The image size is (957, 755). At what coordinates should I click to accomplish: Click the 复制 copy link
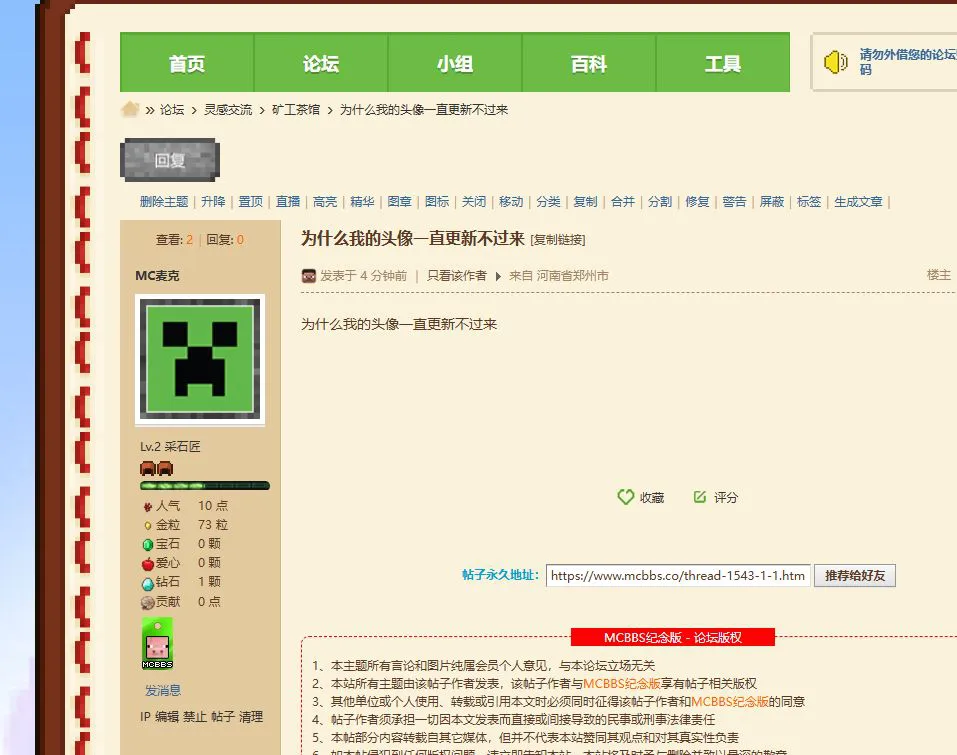click(585, 201)
